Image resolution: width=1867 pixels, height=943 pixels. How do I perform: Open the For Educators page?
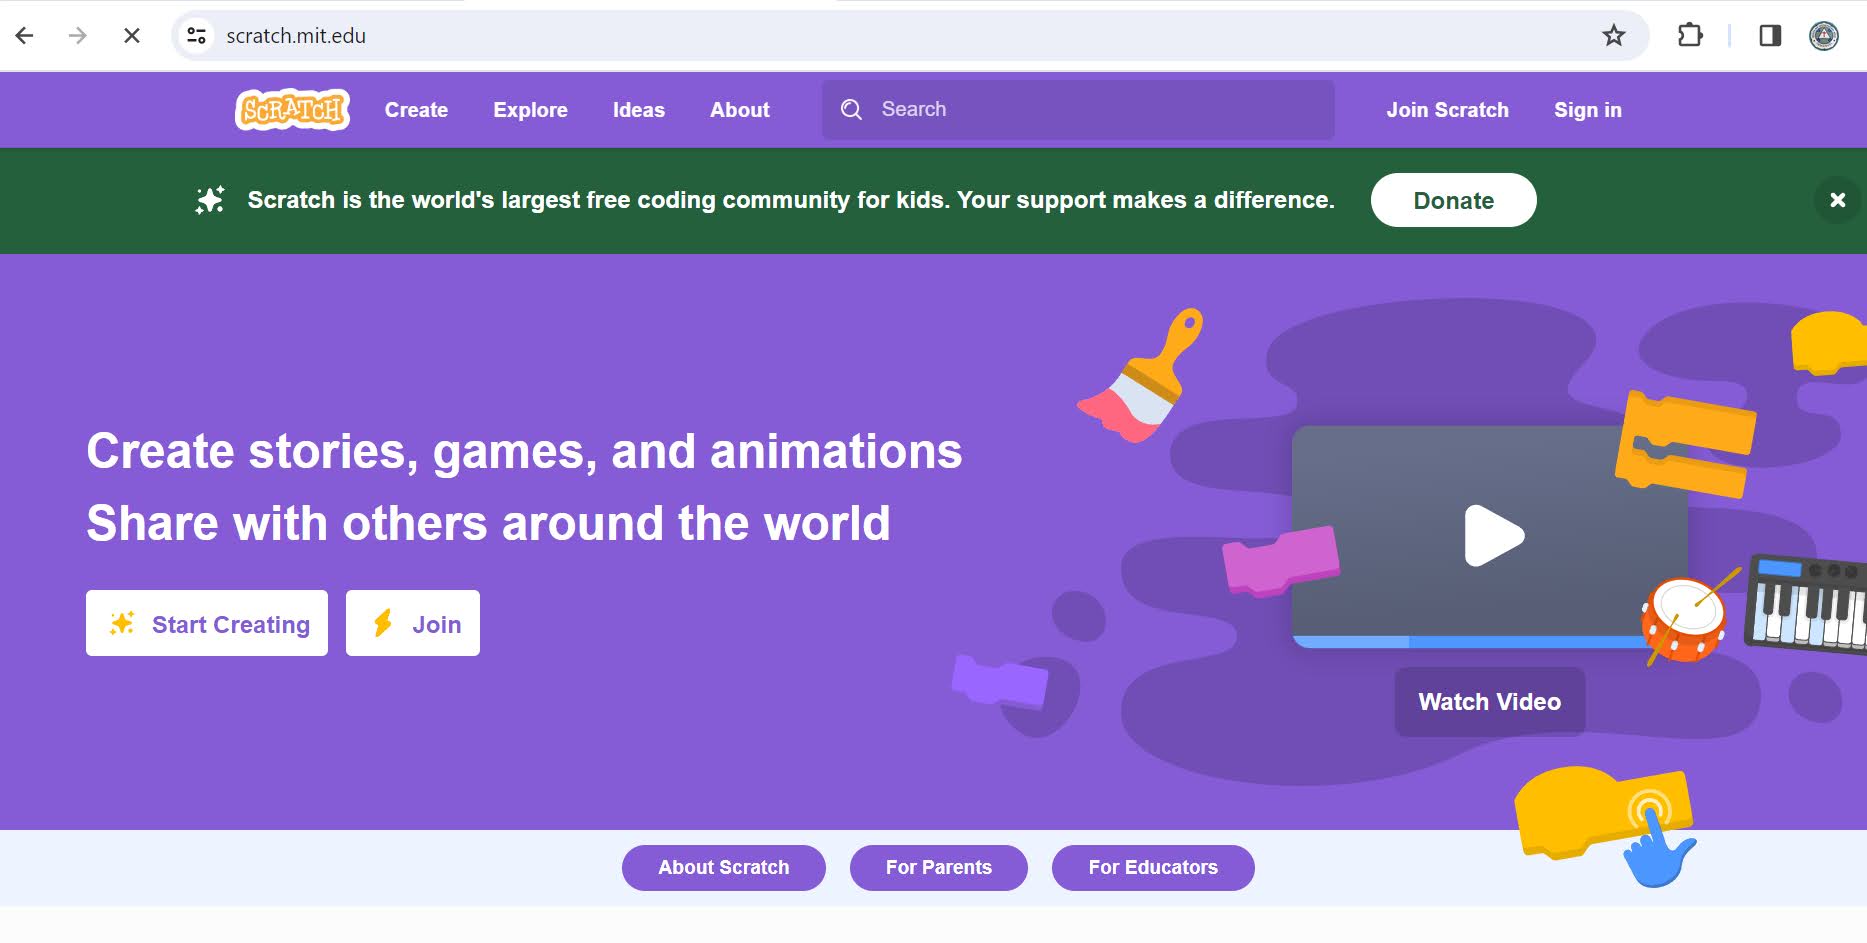tap(1153, 867)
